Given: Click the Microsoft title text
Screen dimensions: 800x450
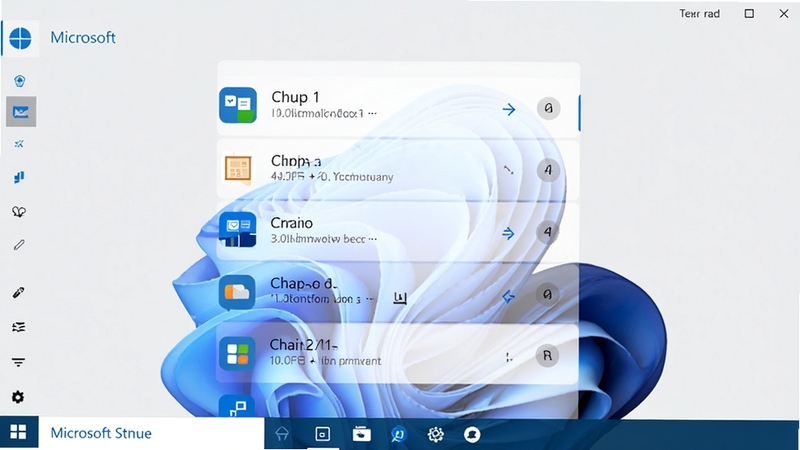Looking at the screenshot, I should coord(83,37).
